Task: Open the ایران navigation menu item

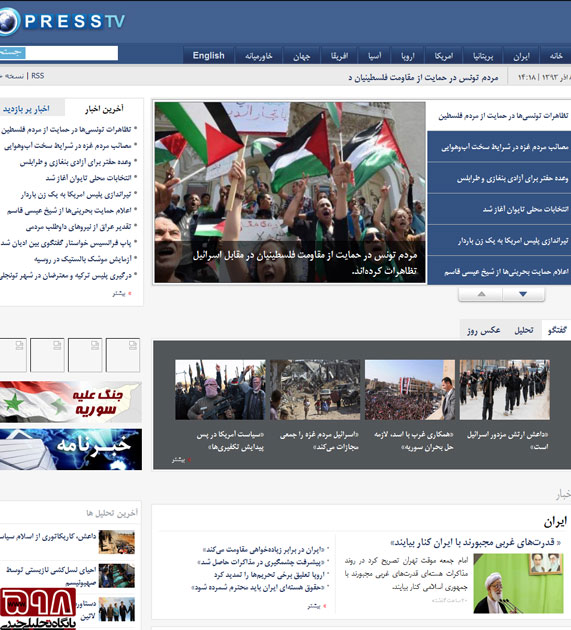Action: point(521,56)
